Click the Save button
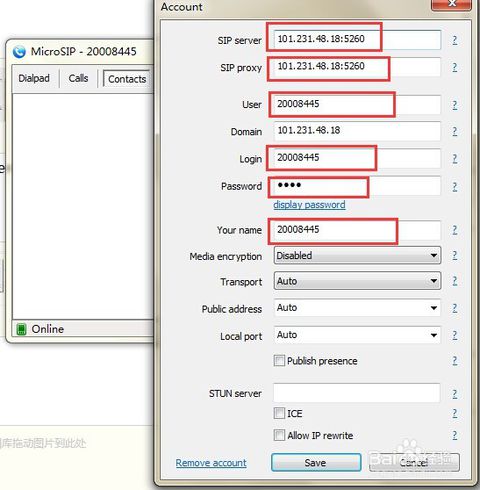This screenshot has width=480, height=490. [x=316, y=462]
